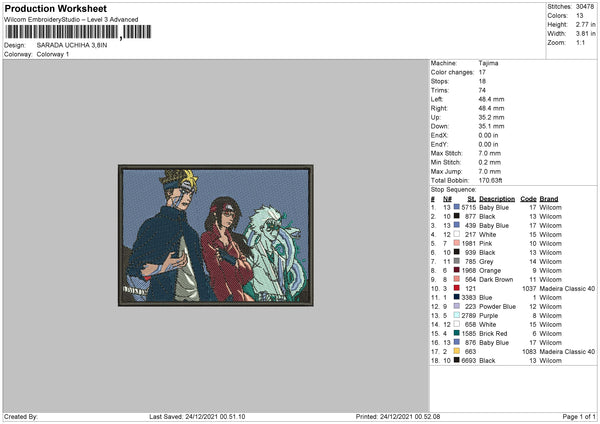Select the swatch beside 2789 Purple
The width and height of the screenshot is (600, 424).
[457, 315]
